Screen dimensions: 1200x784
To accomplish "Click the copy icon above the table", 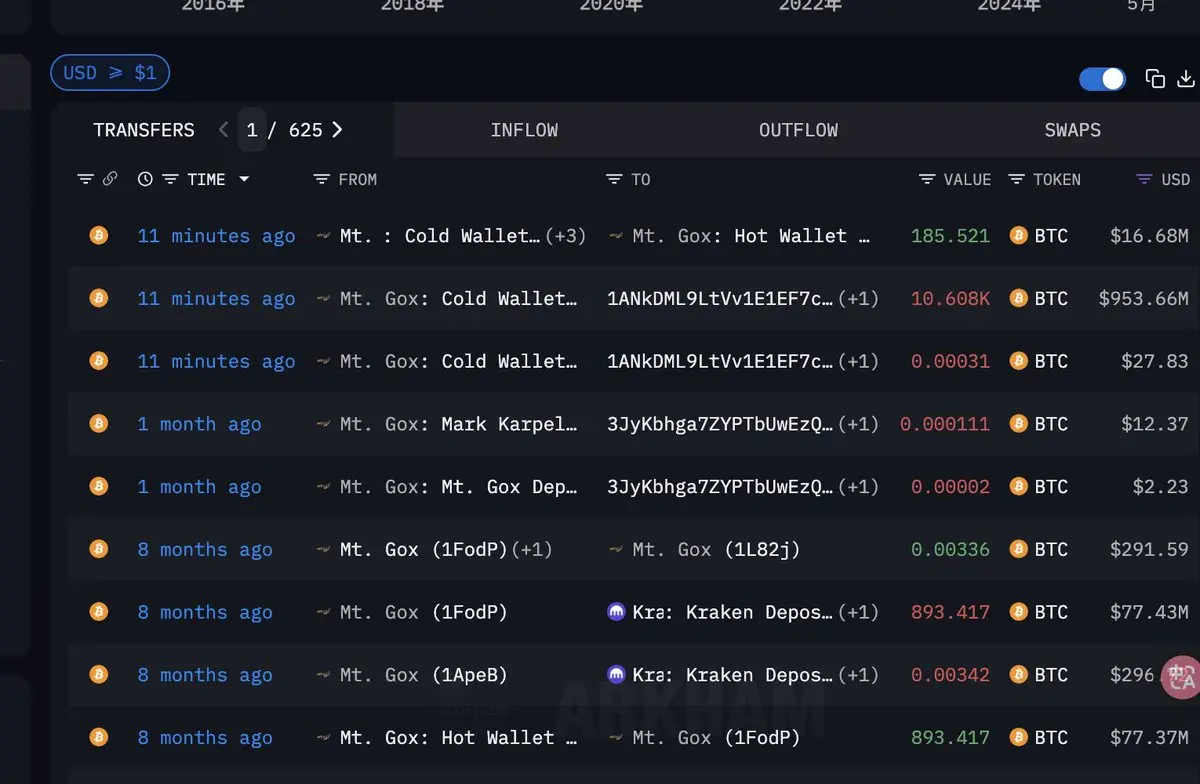I will coord(1155,79).
